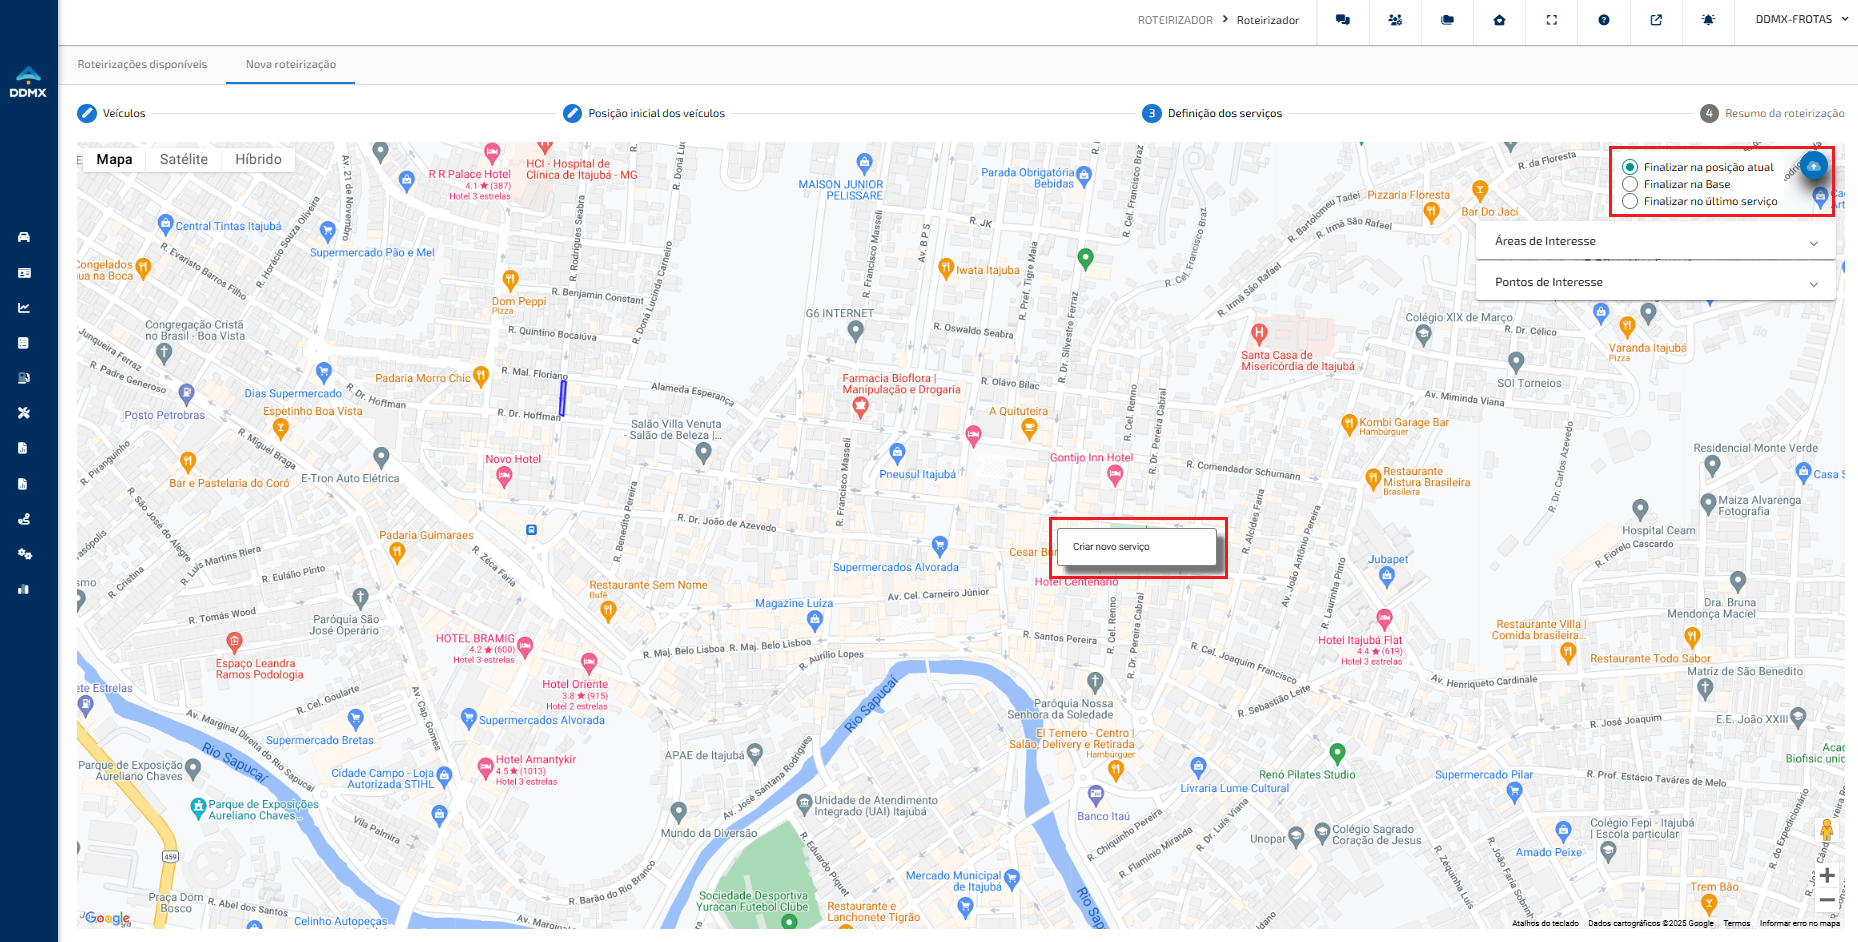Open the alerts bell icon

point(1708,20)
